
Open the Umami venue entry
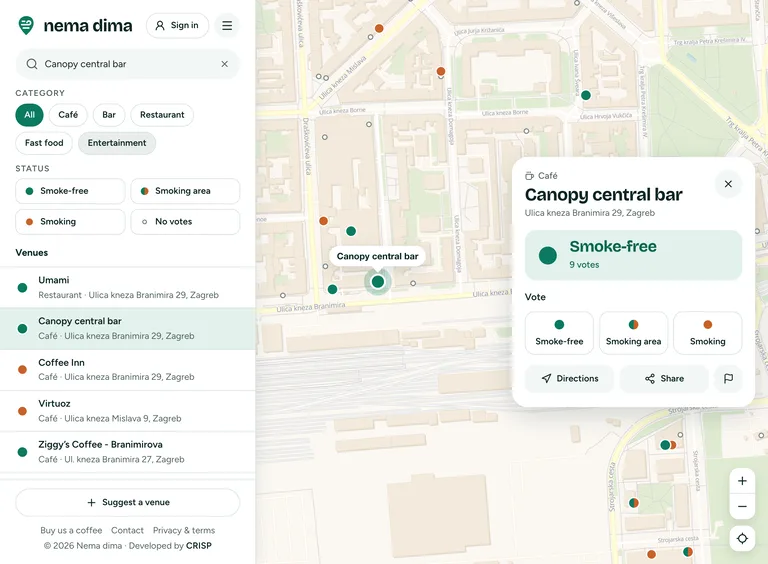coord(127,287)
